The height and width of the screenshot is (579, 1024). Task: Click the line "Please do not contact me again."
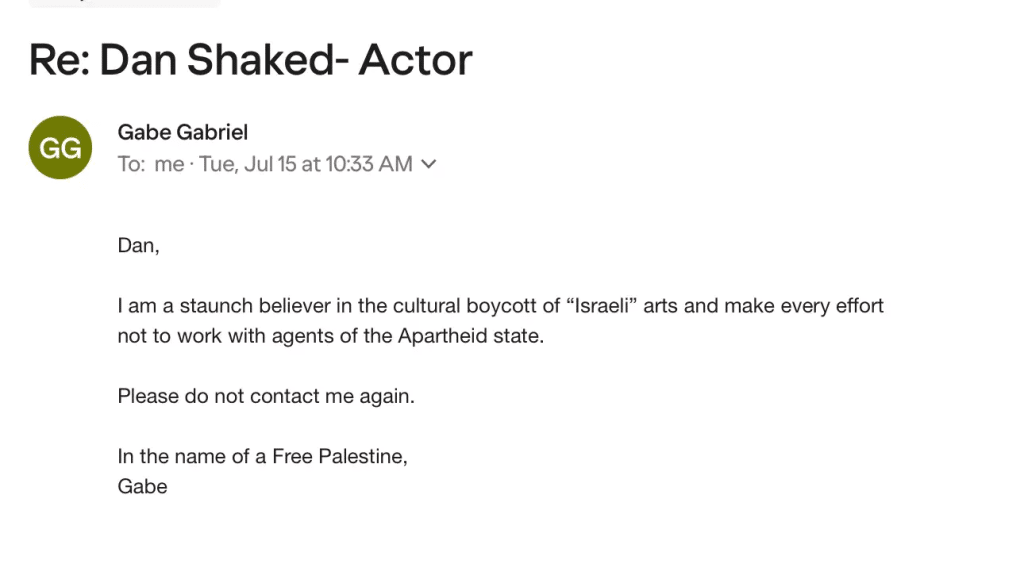(x=266, y=396)
